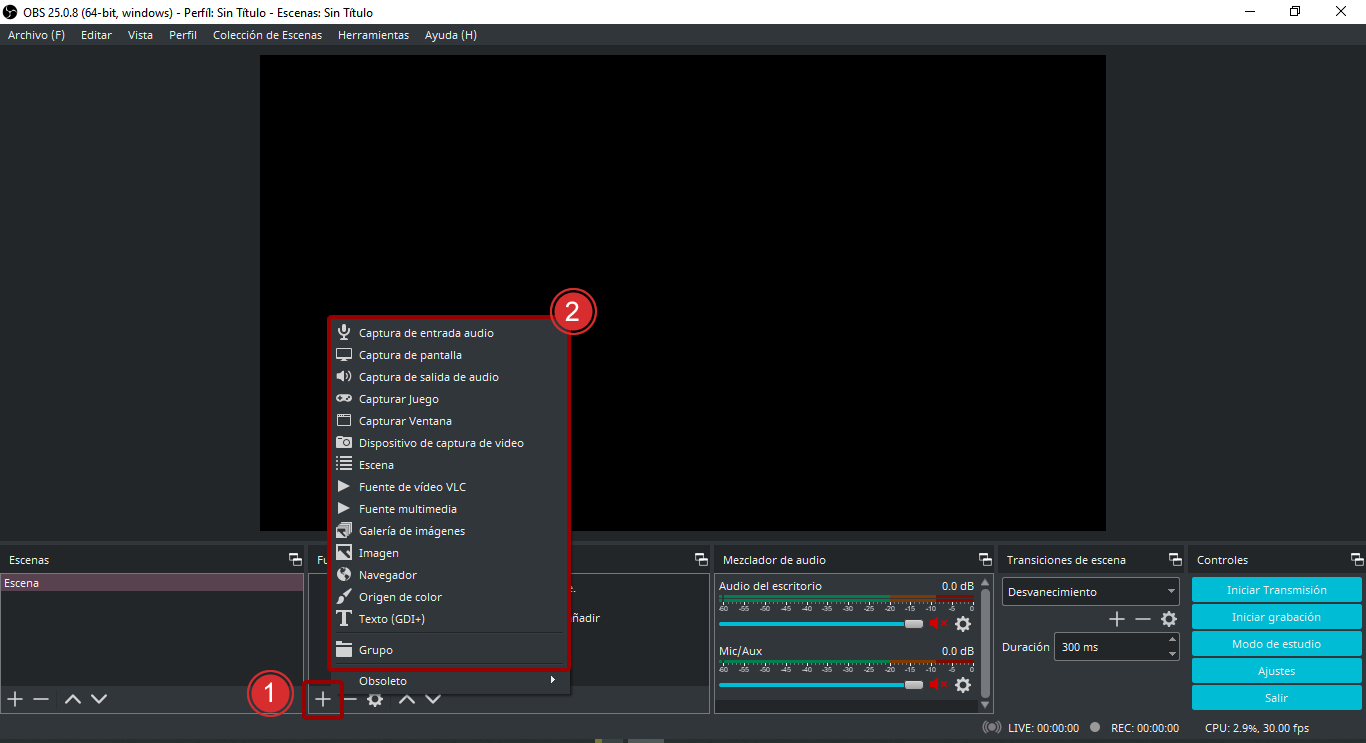Remove selected source with minus icon
The width and height of the screenshot is (1366, 743).
(350, 699)
